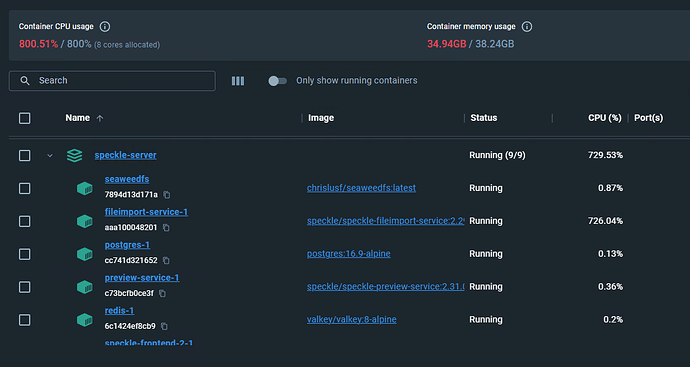Sort containers by Name column arrow
Image resolution: width=690 pixels, height=367 pixels.
(x=100, y=118)
